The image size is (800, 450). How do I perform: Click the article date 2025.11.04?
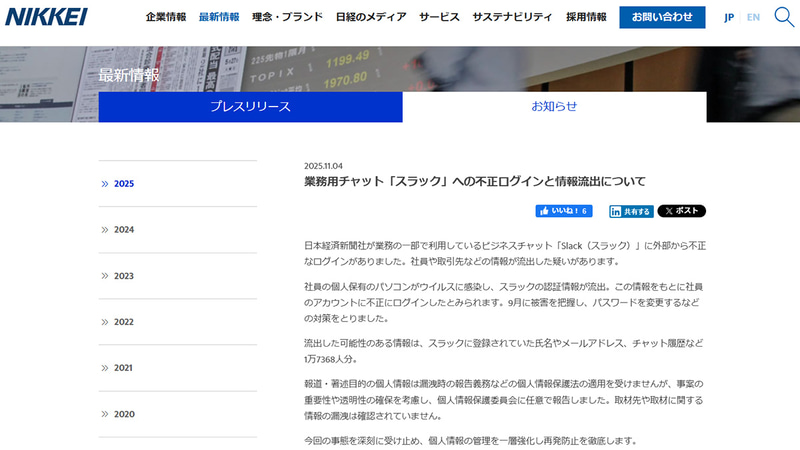[323, 166]
